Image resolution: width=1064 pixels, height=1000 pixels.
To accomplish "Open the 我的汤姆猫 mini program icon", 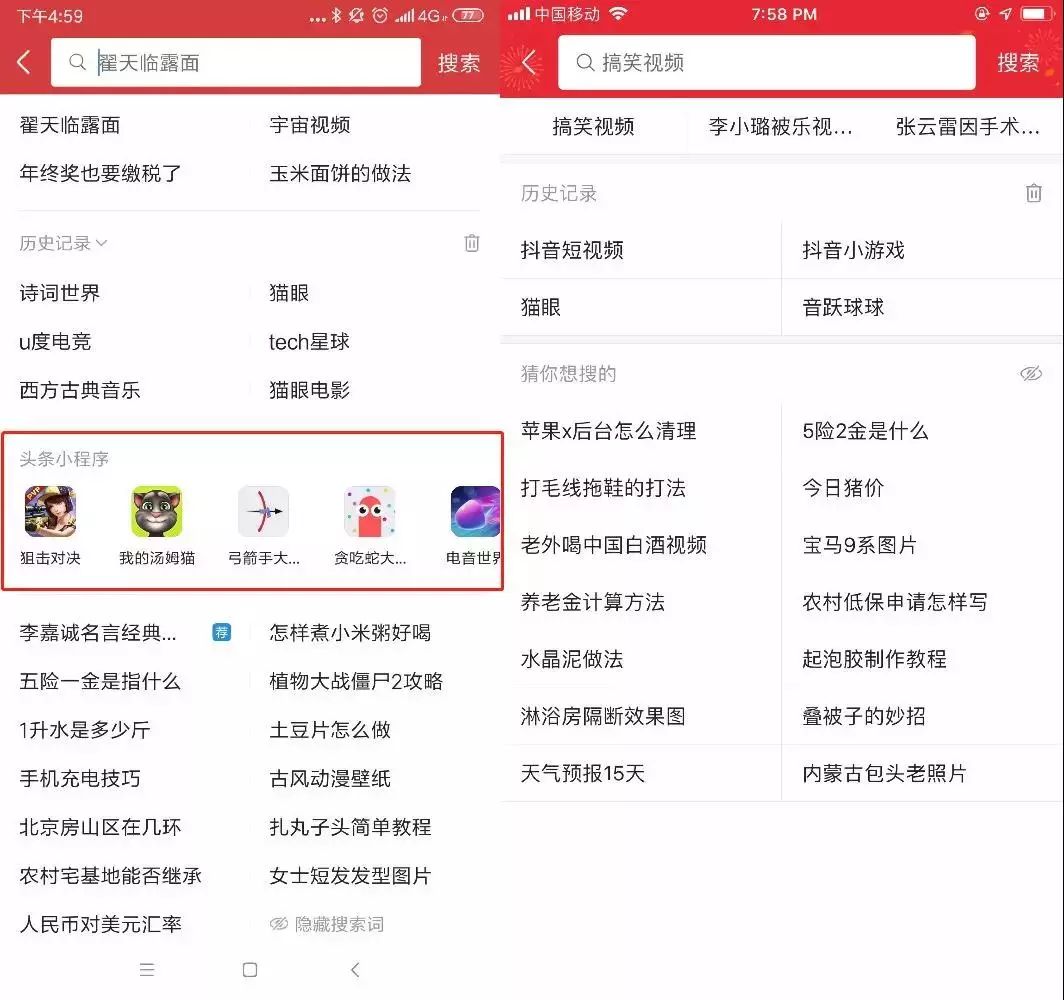I will tap(157, 512).
